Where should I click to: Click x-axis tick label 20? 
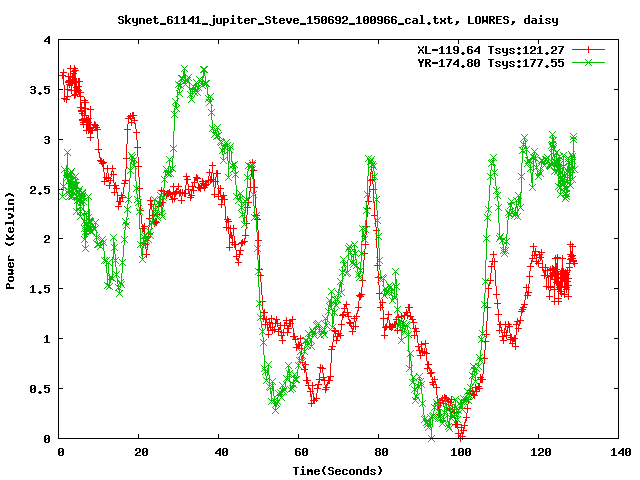141,452
